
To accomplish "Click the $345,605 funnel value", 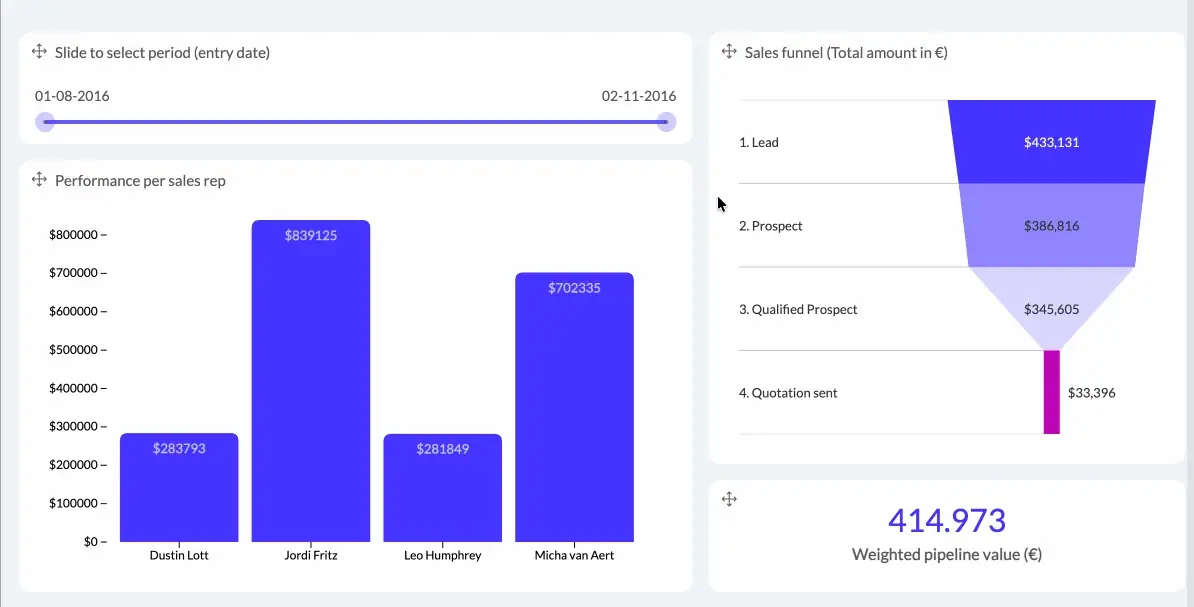I will pyautogui.click(x=1052, y=309).
